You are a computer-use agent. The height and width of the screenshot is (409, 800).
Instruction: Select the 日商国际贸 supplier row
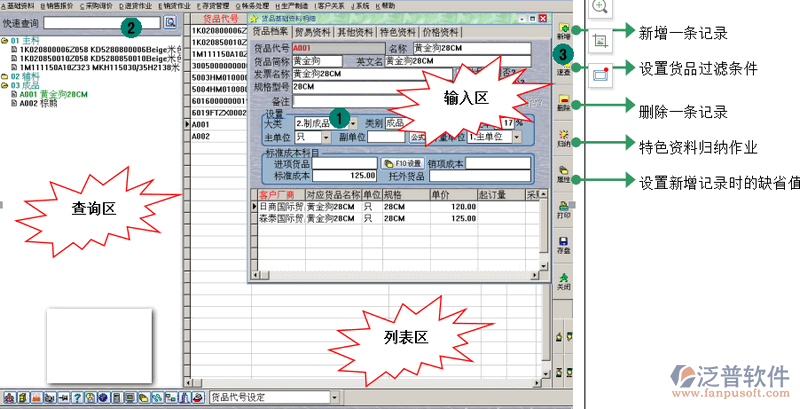point(281,207)
